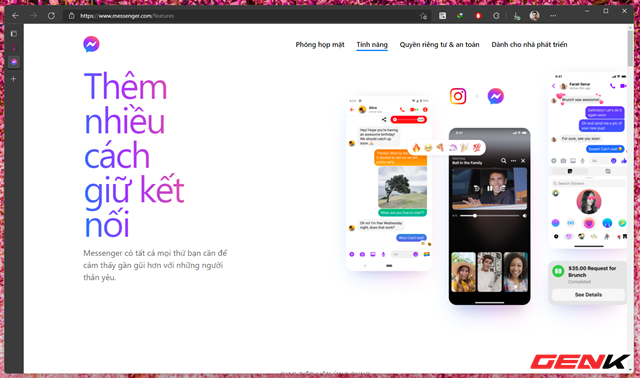Pause the Ball in the Family video

(489, 188)
